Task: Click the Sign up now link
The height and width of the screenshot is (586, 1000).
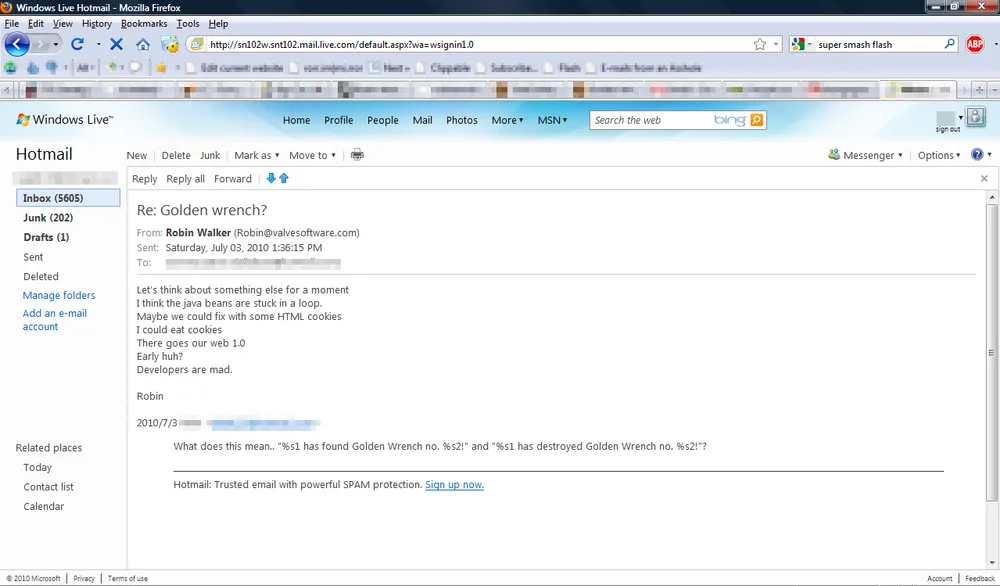Action: [x=454, y=485]
